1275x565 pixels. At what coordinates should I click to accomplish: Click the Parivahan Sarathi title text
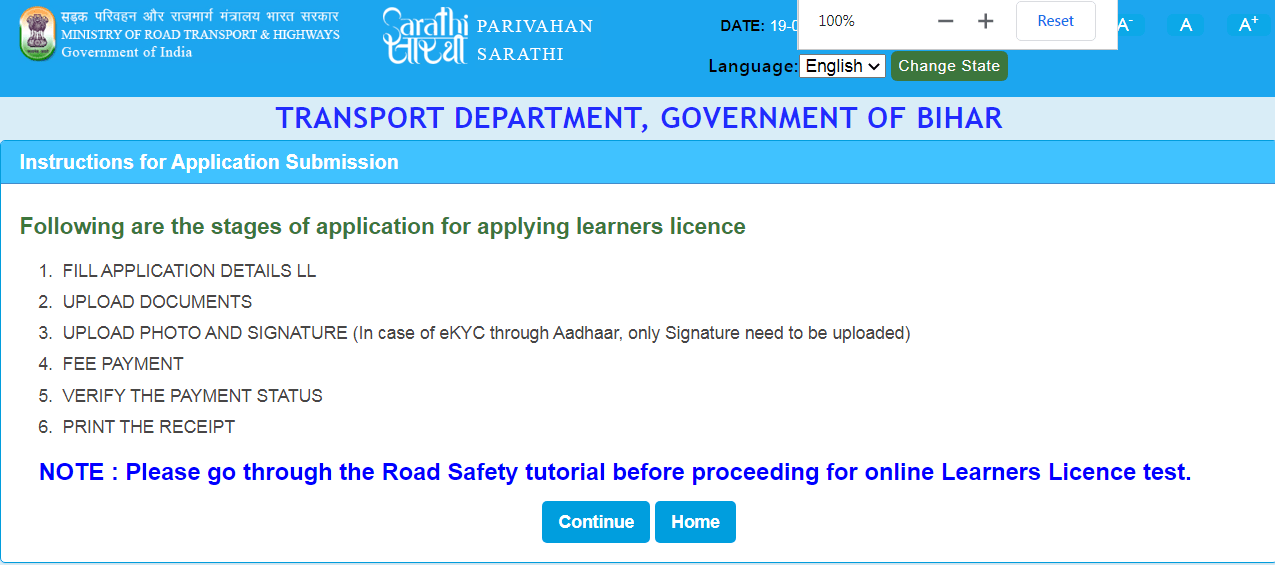[535, 40]
